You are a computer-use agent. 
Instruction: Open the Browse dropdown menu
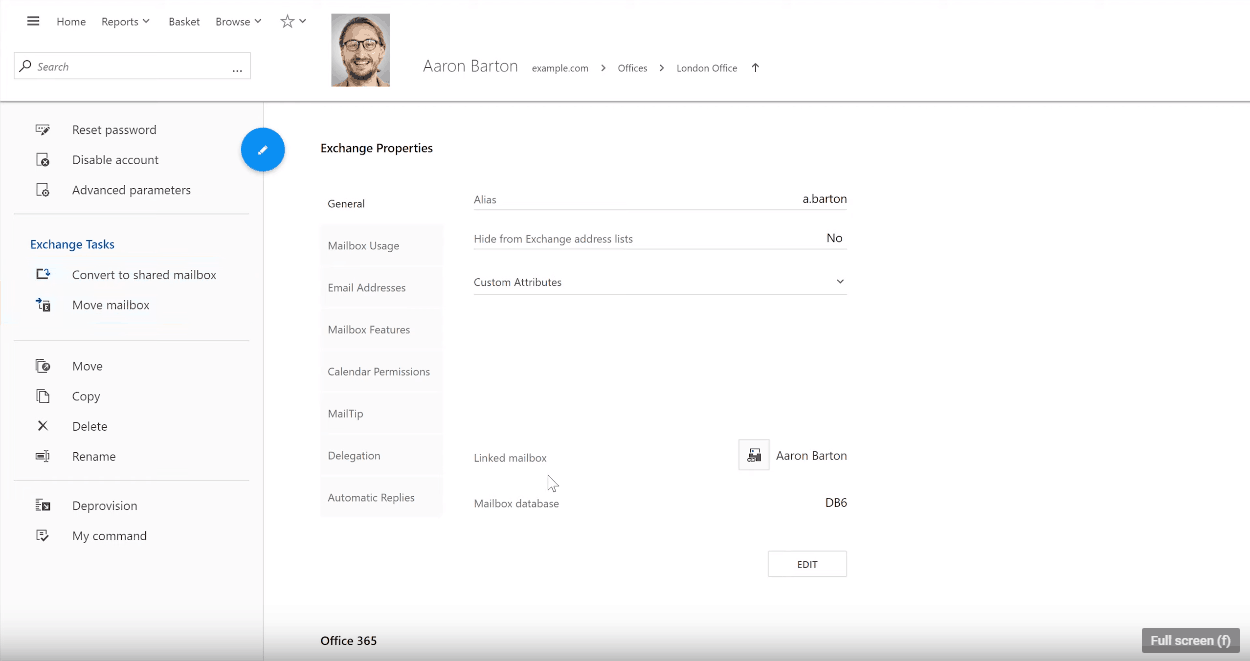(x=238, y=22)
